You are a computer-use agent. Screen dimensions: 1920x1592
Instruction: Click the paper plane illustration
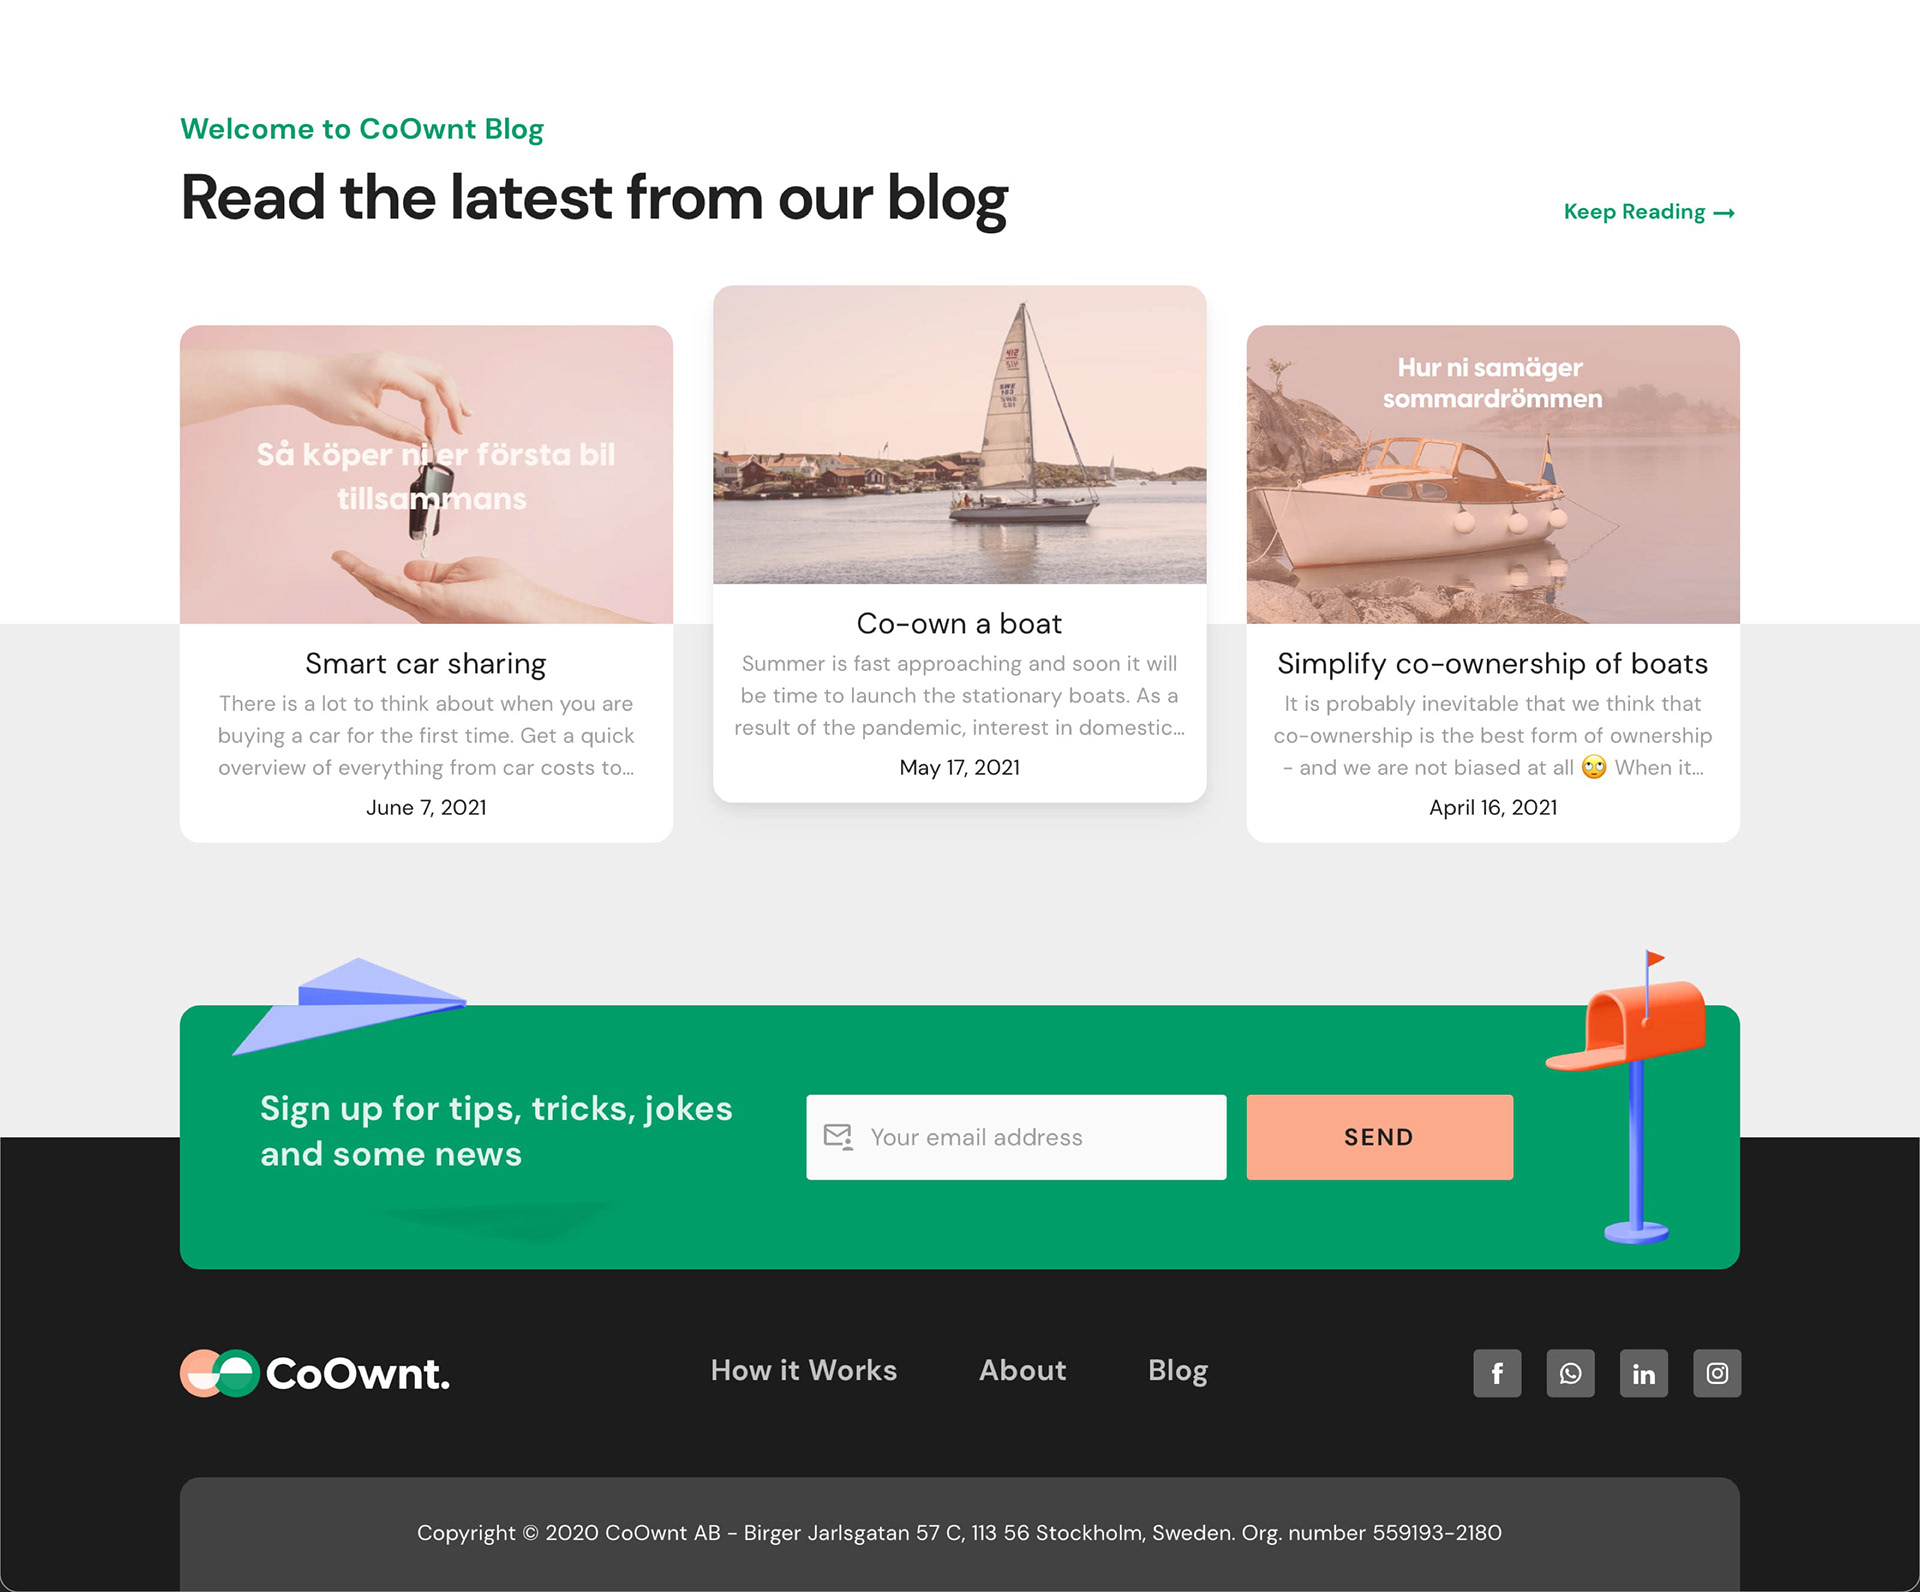[x=350, y=1005]
